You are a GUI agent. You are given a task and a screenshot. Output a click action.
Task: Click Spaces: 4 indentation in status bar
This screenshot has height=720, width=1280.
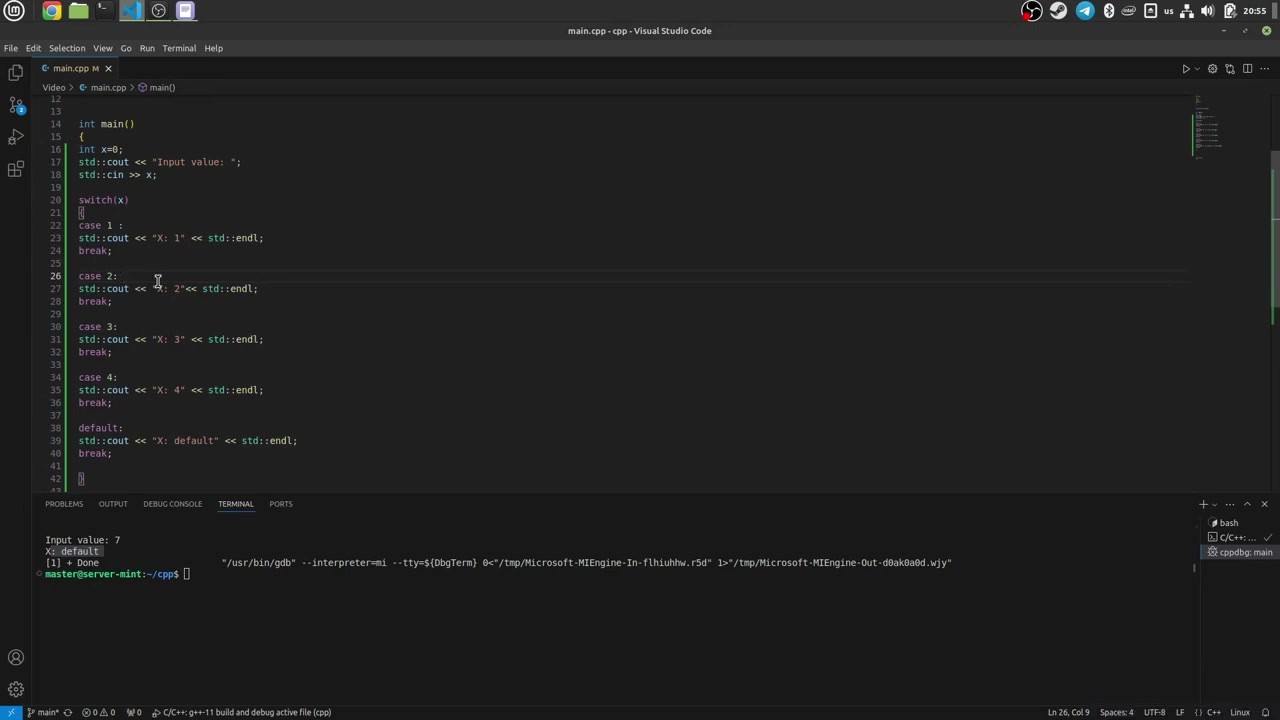pyautogui.click(x=1116, y=712)
